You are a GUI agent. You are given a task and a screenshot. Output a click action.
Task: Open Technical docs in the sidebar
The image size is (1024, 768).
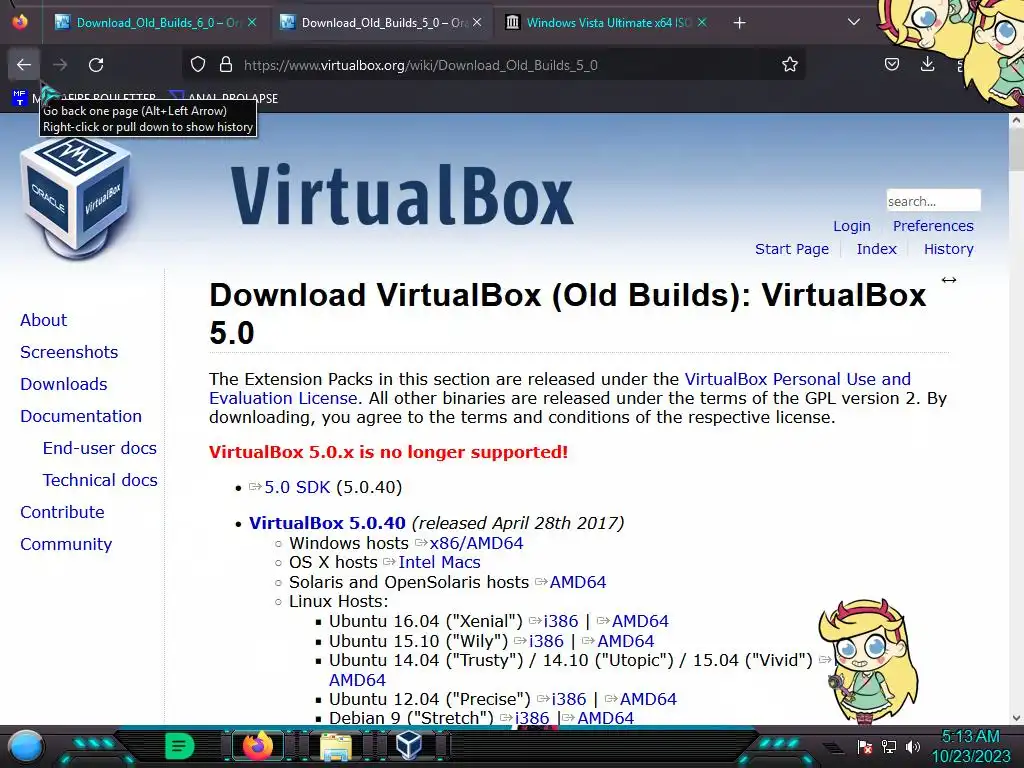(x=100, y=480)
